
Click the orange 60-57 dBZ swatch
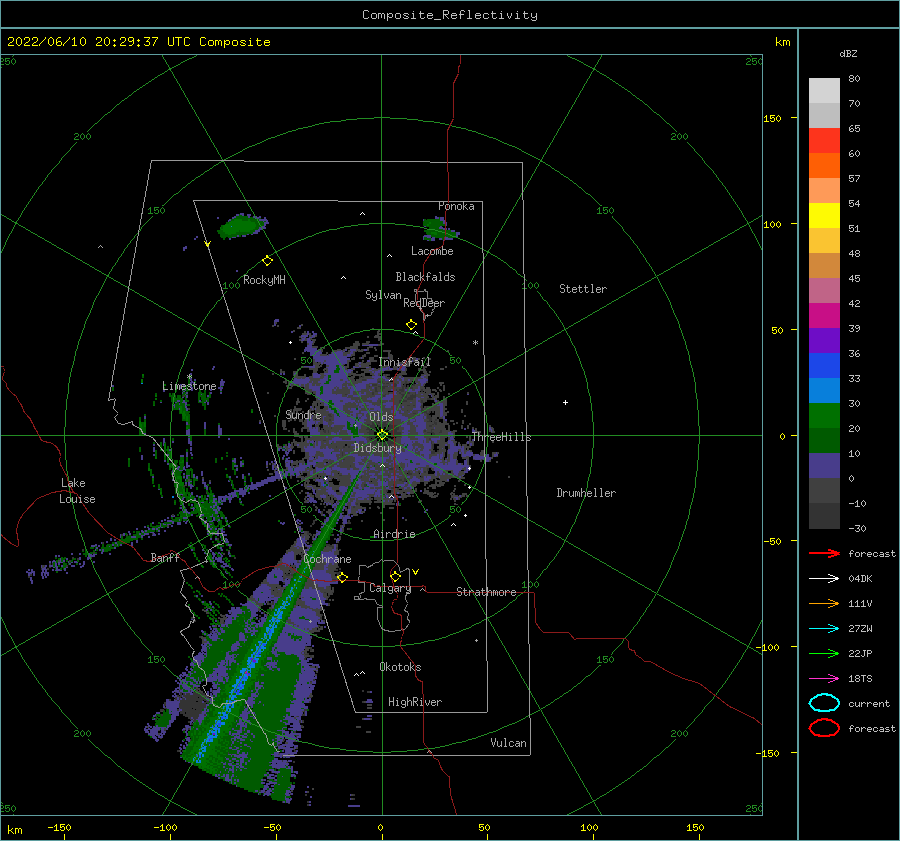(824, 165)
